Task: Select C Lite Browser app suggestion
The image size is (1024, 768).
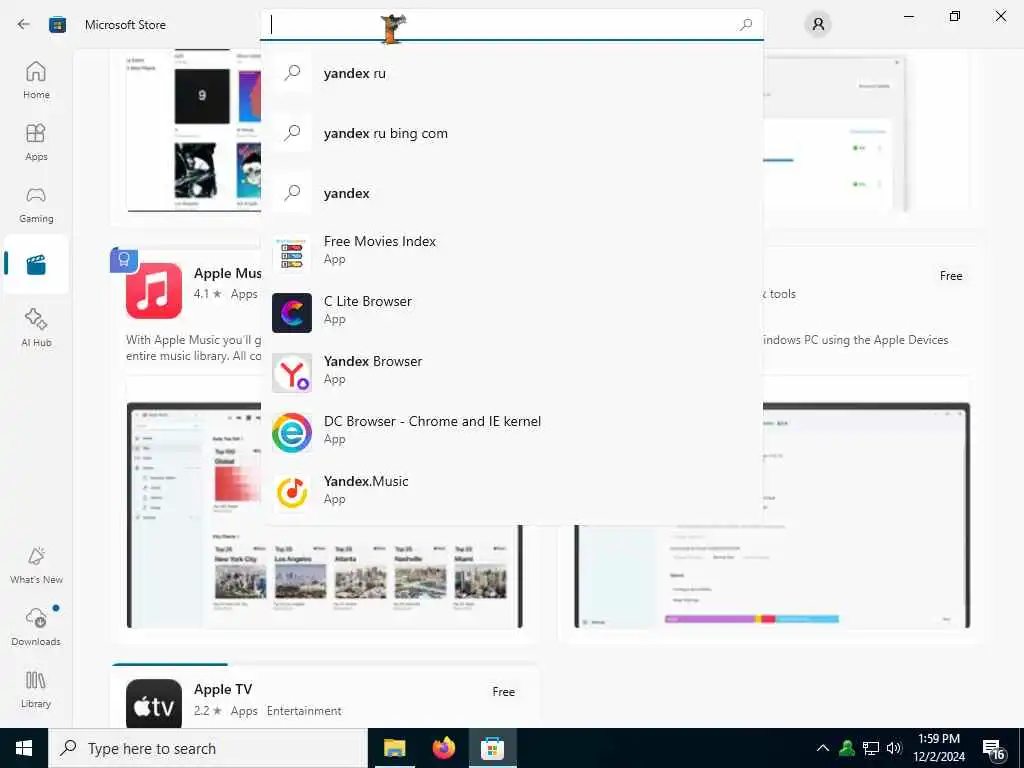Action: pyautogui.click(x=512, y=313)
